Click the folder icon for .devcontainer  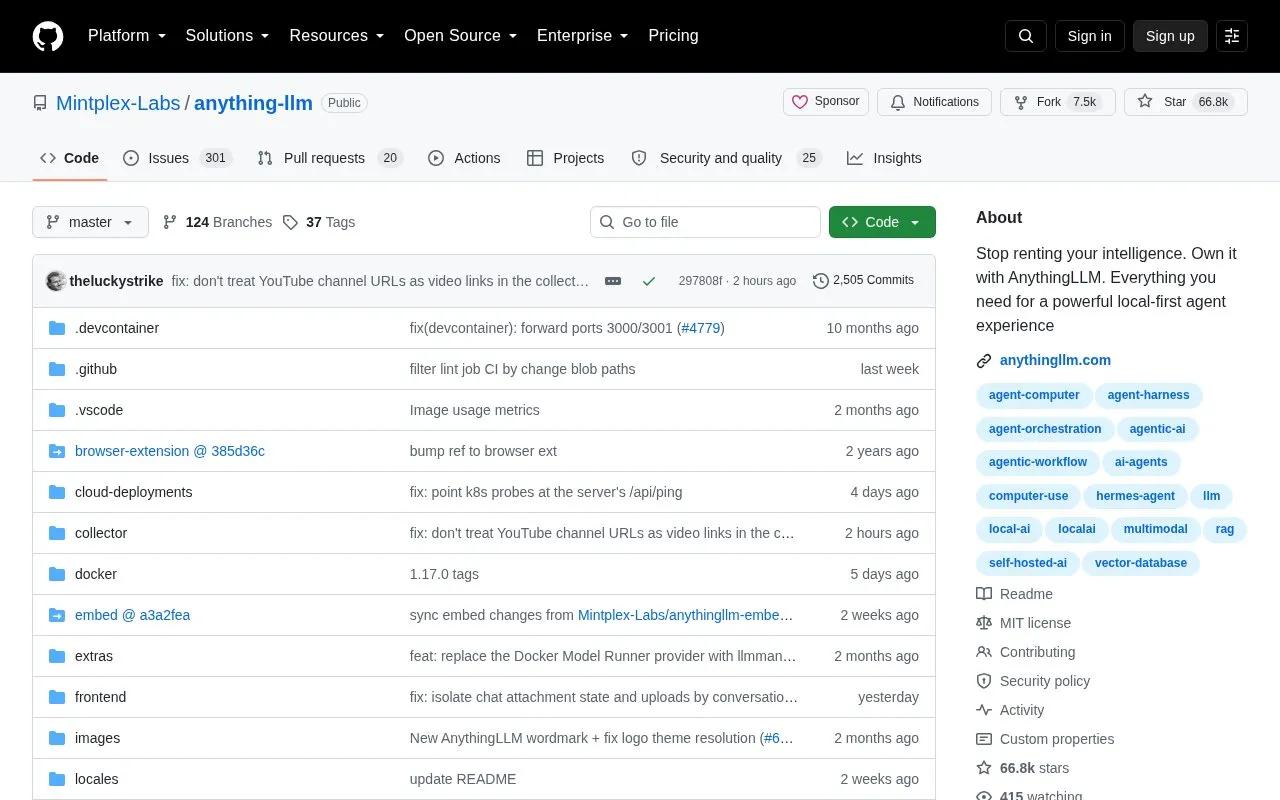point(57,328)
